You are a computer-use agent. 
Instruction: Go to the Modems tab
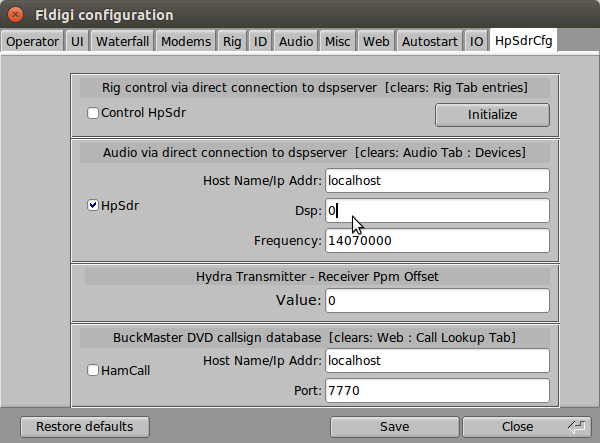point(186,41)
